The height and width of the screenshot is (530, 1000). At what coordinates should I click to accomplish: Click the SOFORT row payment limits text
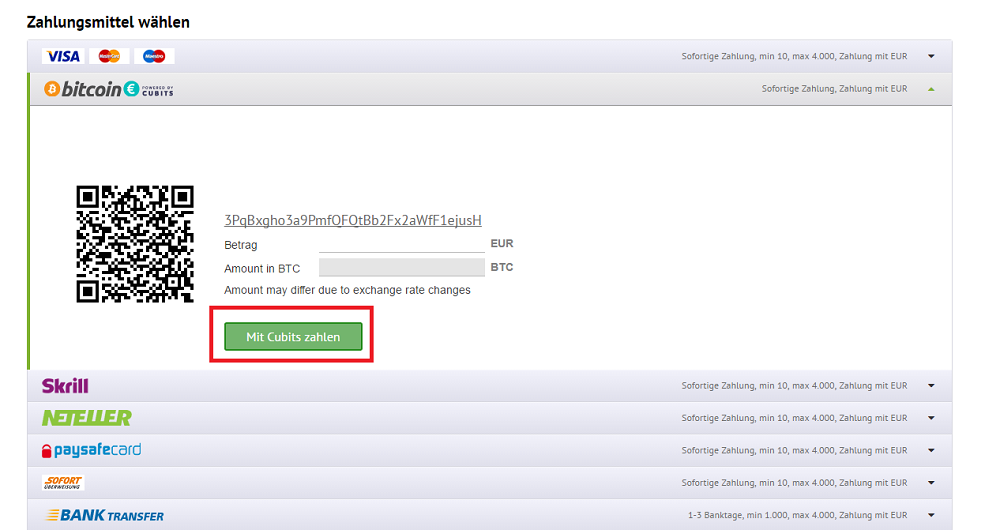click(x=794, y=483)
